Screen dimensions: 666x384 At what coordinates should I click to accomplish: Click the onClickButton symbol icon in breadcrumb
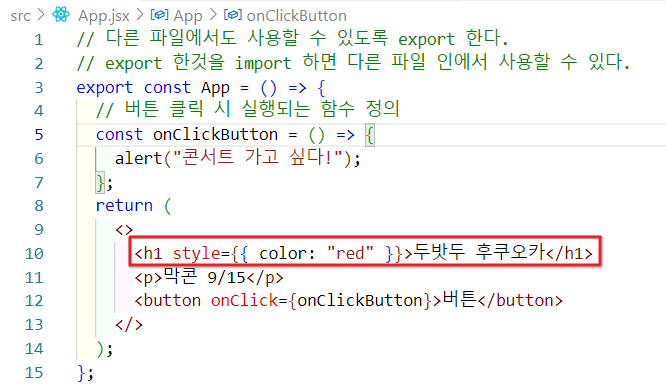click(233, 15)
